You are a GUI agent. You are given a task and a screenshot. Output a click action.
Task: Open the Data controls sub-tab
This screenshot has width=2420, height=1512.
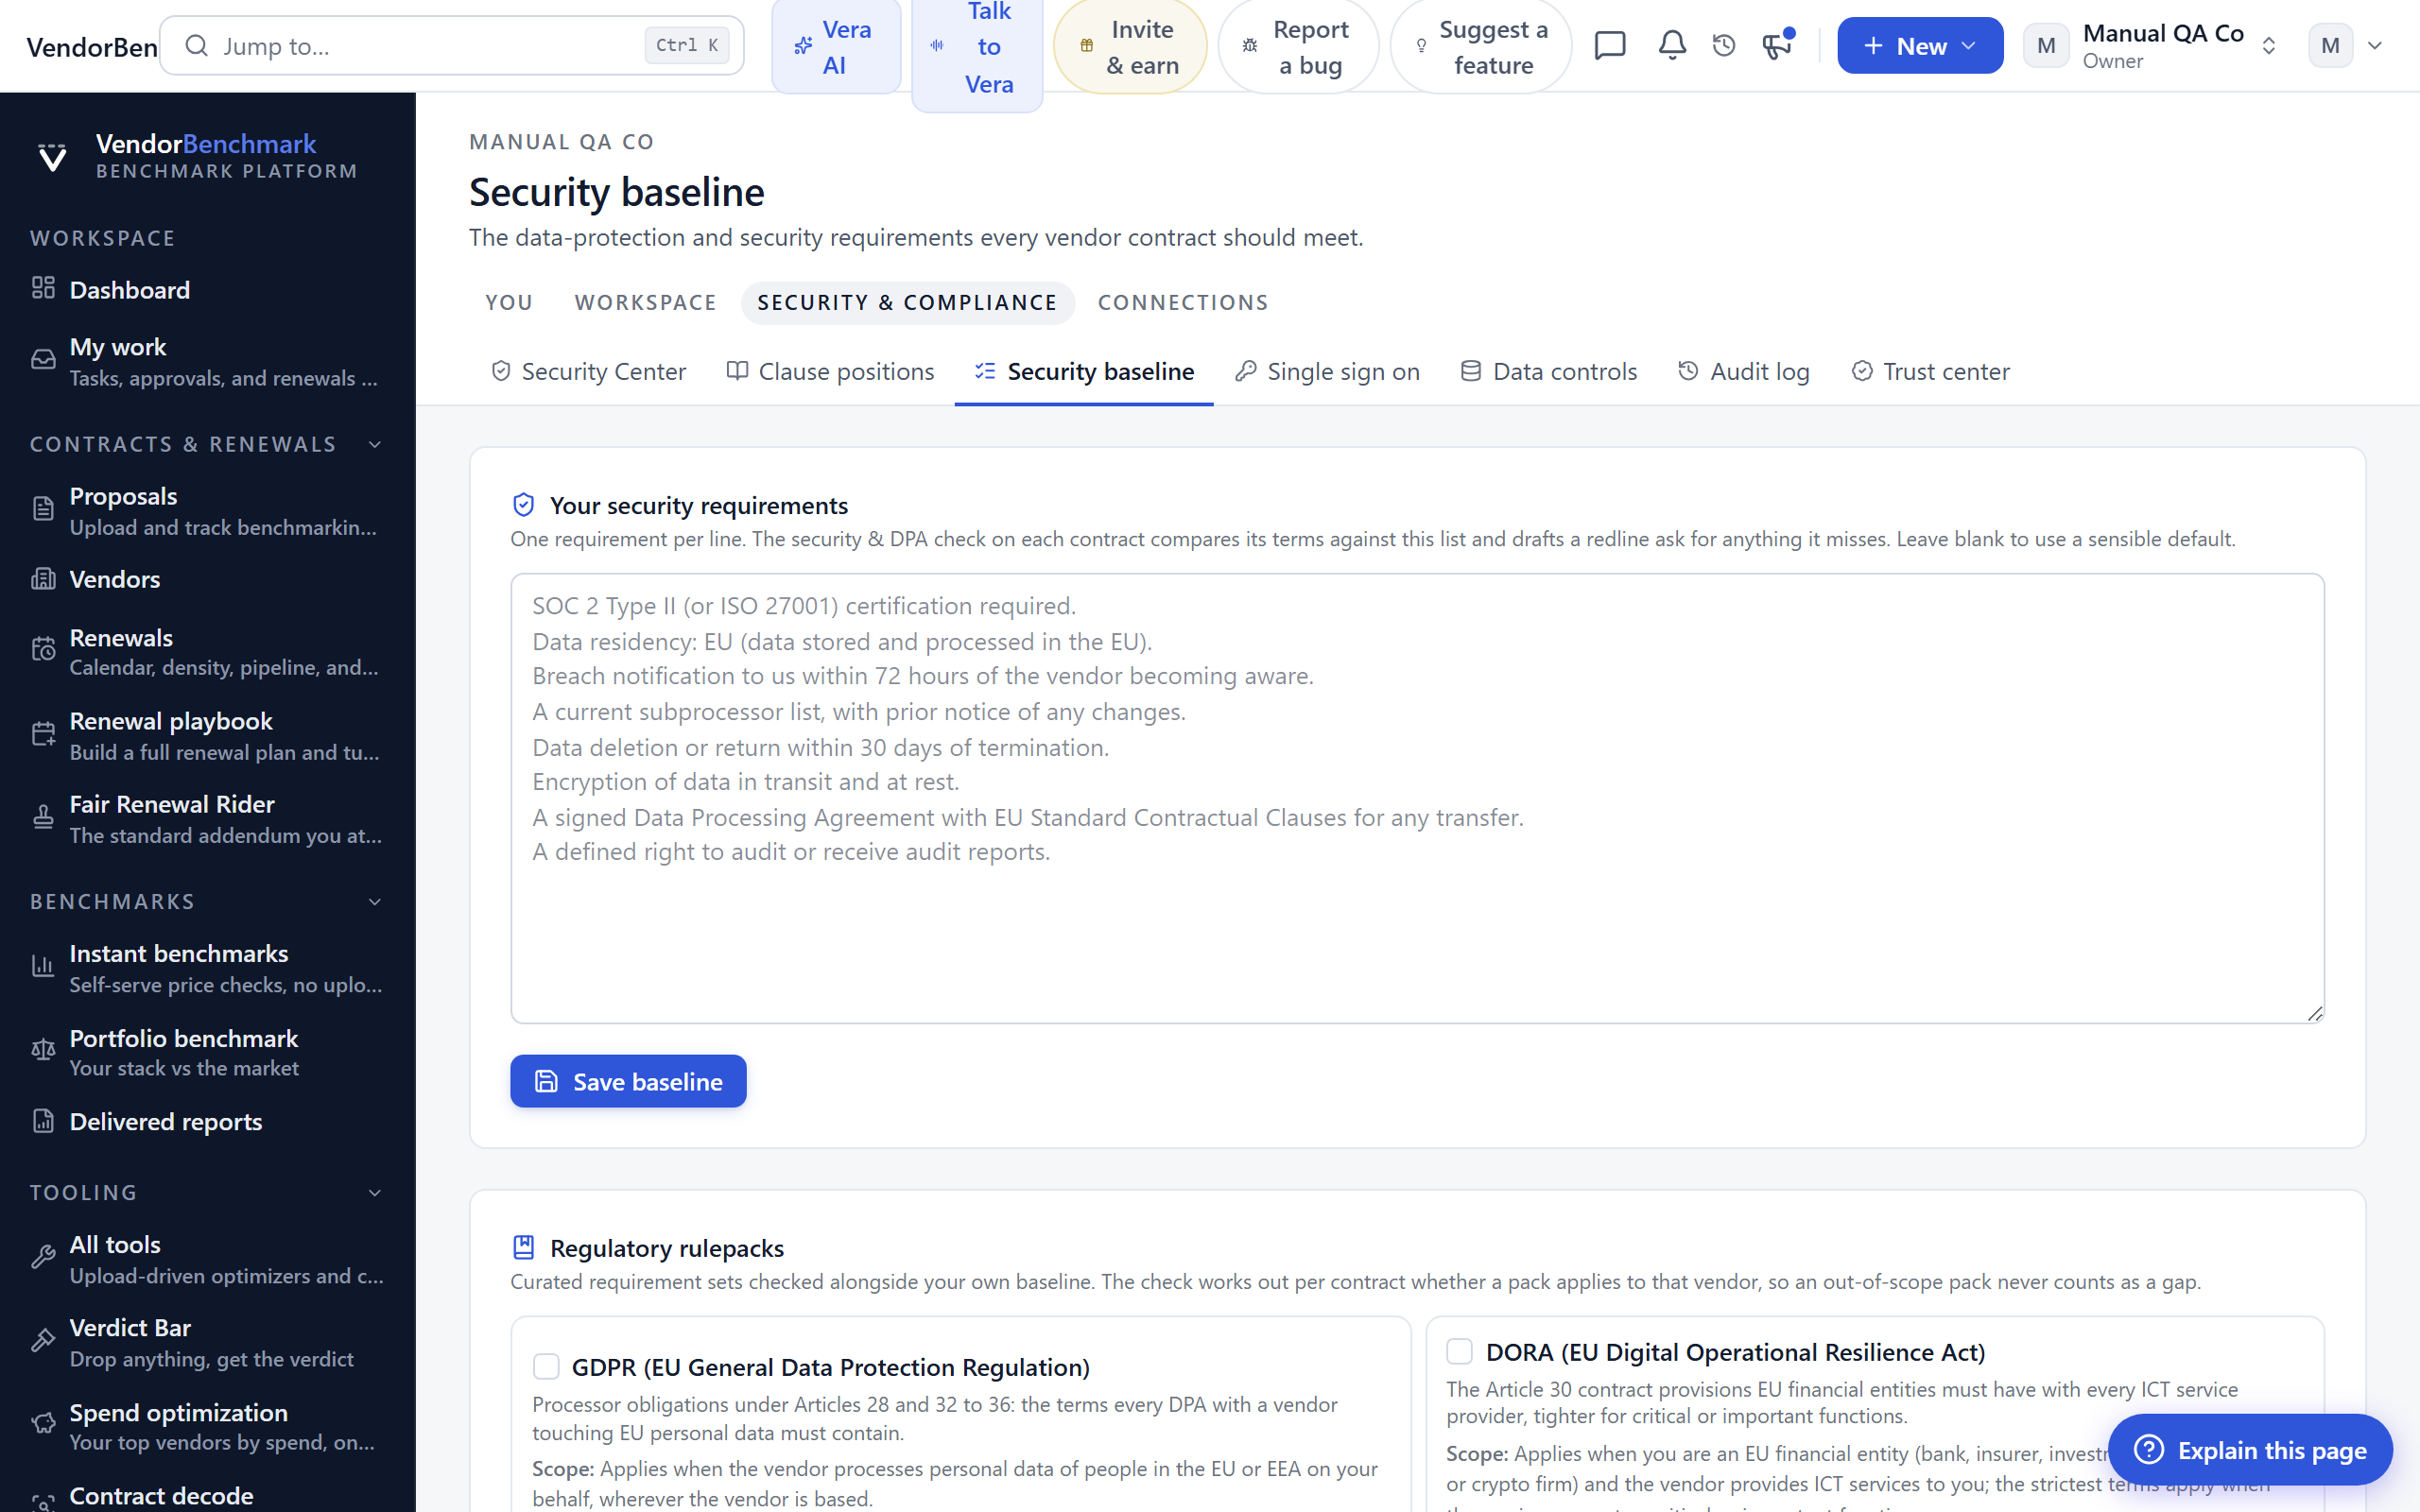pos(1548,371)
